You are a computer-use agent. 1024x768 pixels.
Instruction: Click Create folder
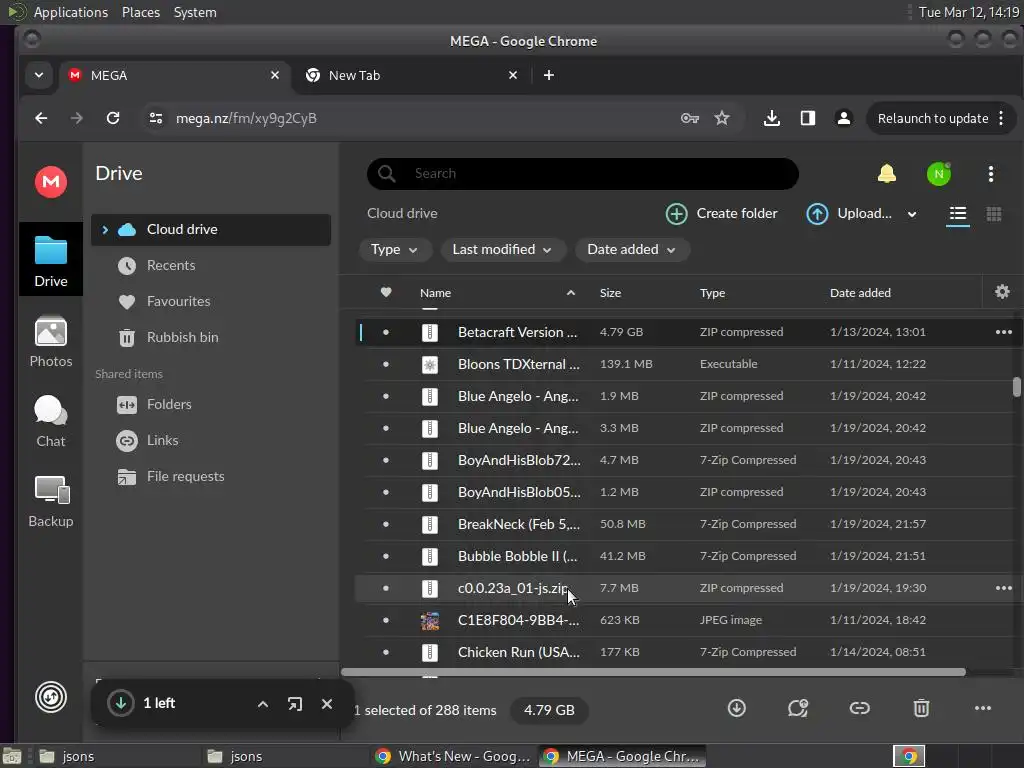722,214
